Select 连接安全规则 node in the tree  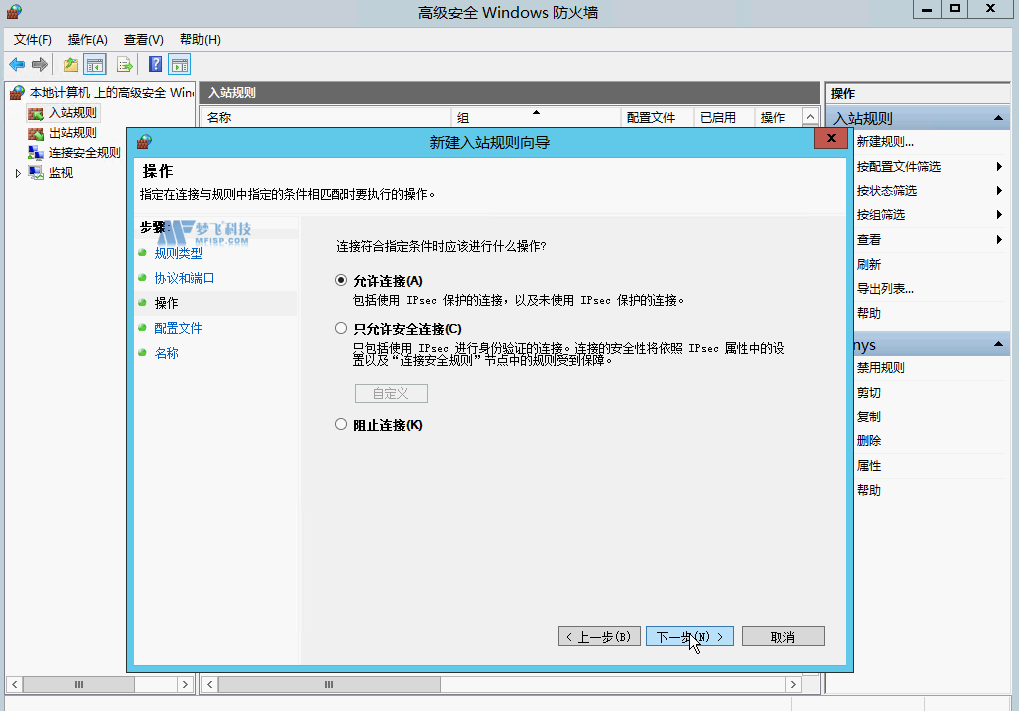pos(84,153)
